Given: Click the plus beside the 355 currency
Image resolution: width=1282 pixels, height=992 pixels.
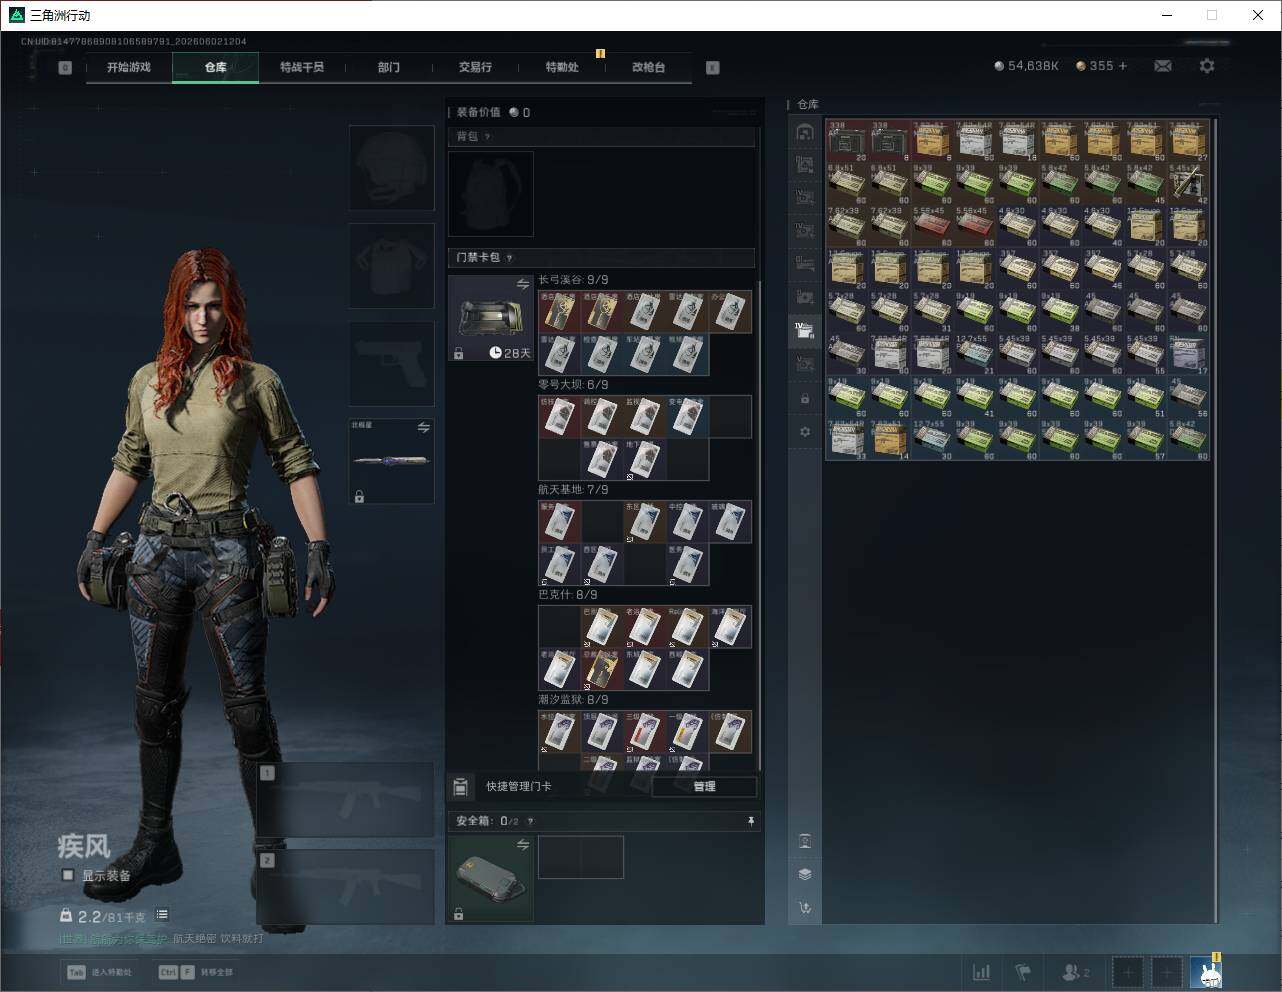Looking at the screenshot, I should [x=1123, y=66].
